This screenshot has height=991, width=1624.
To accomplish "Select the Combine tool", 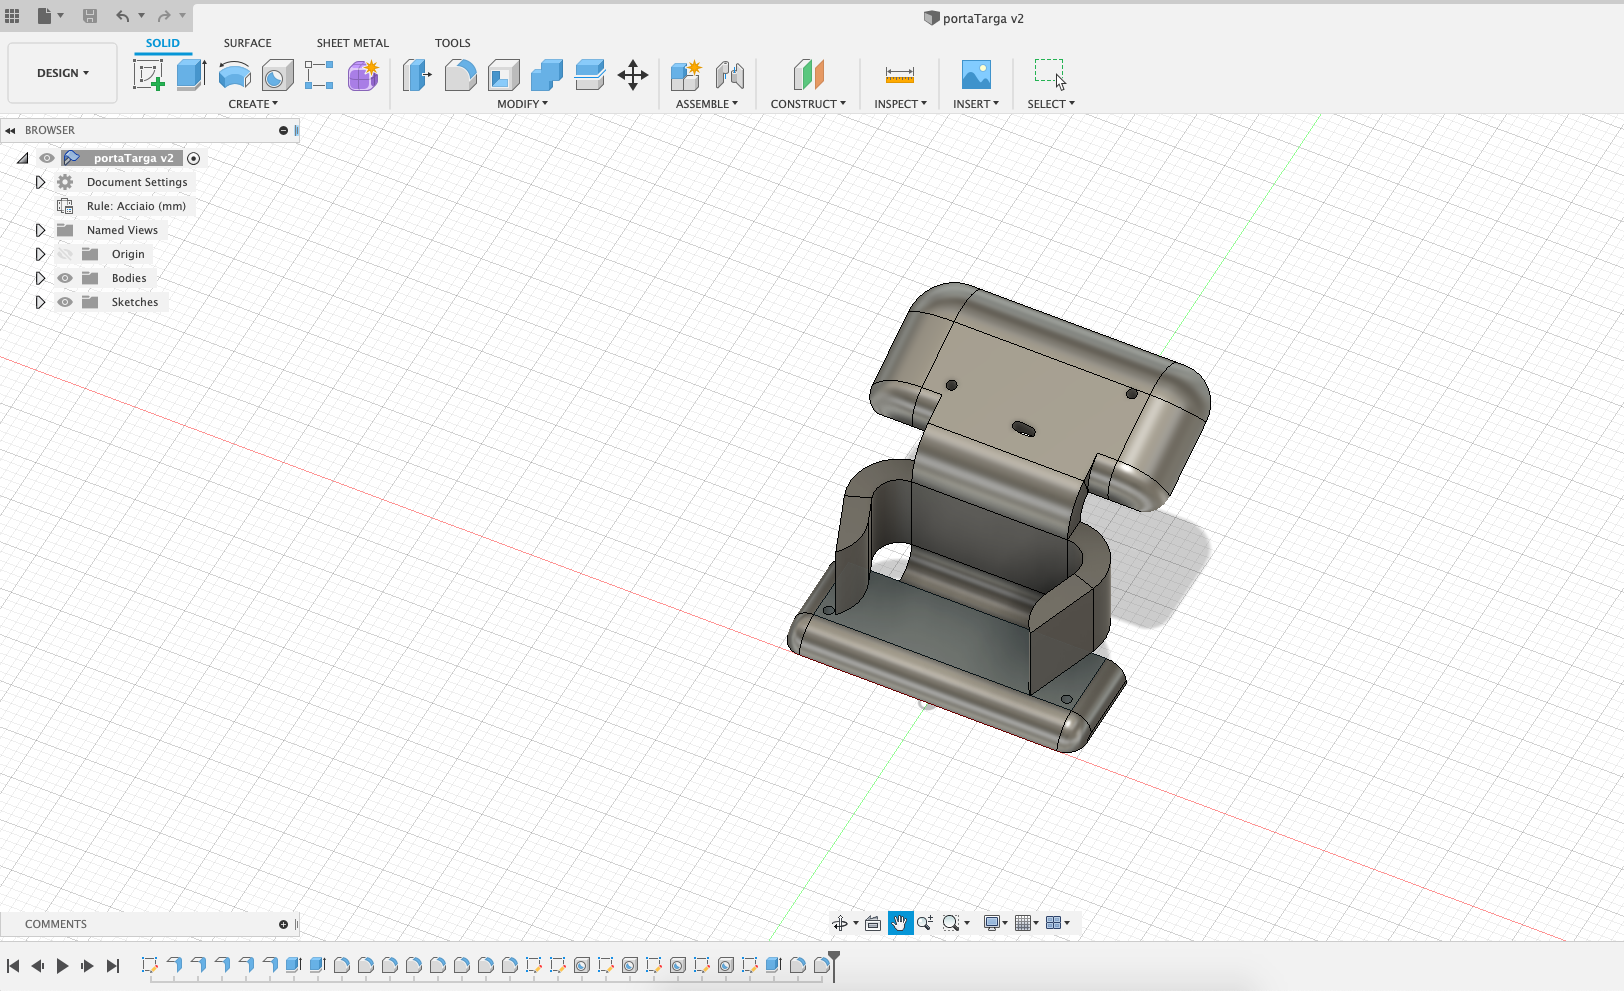I will tap(546, 75).
